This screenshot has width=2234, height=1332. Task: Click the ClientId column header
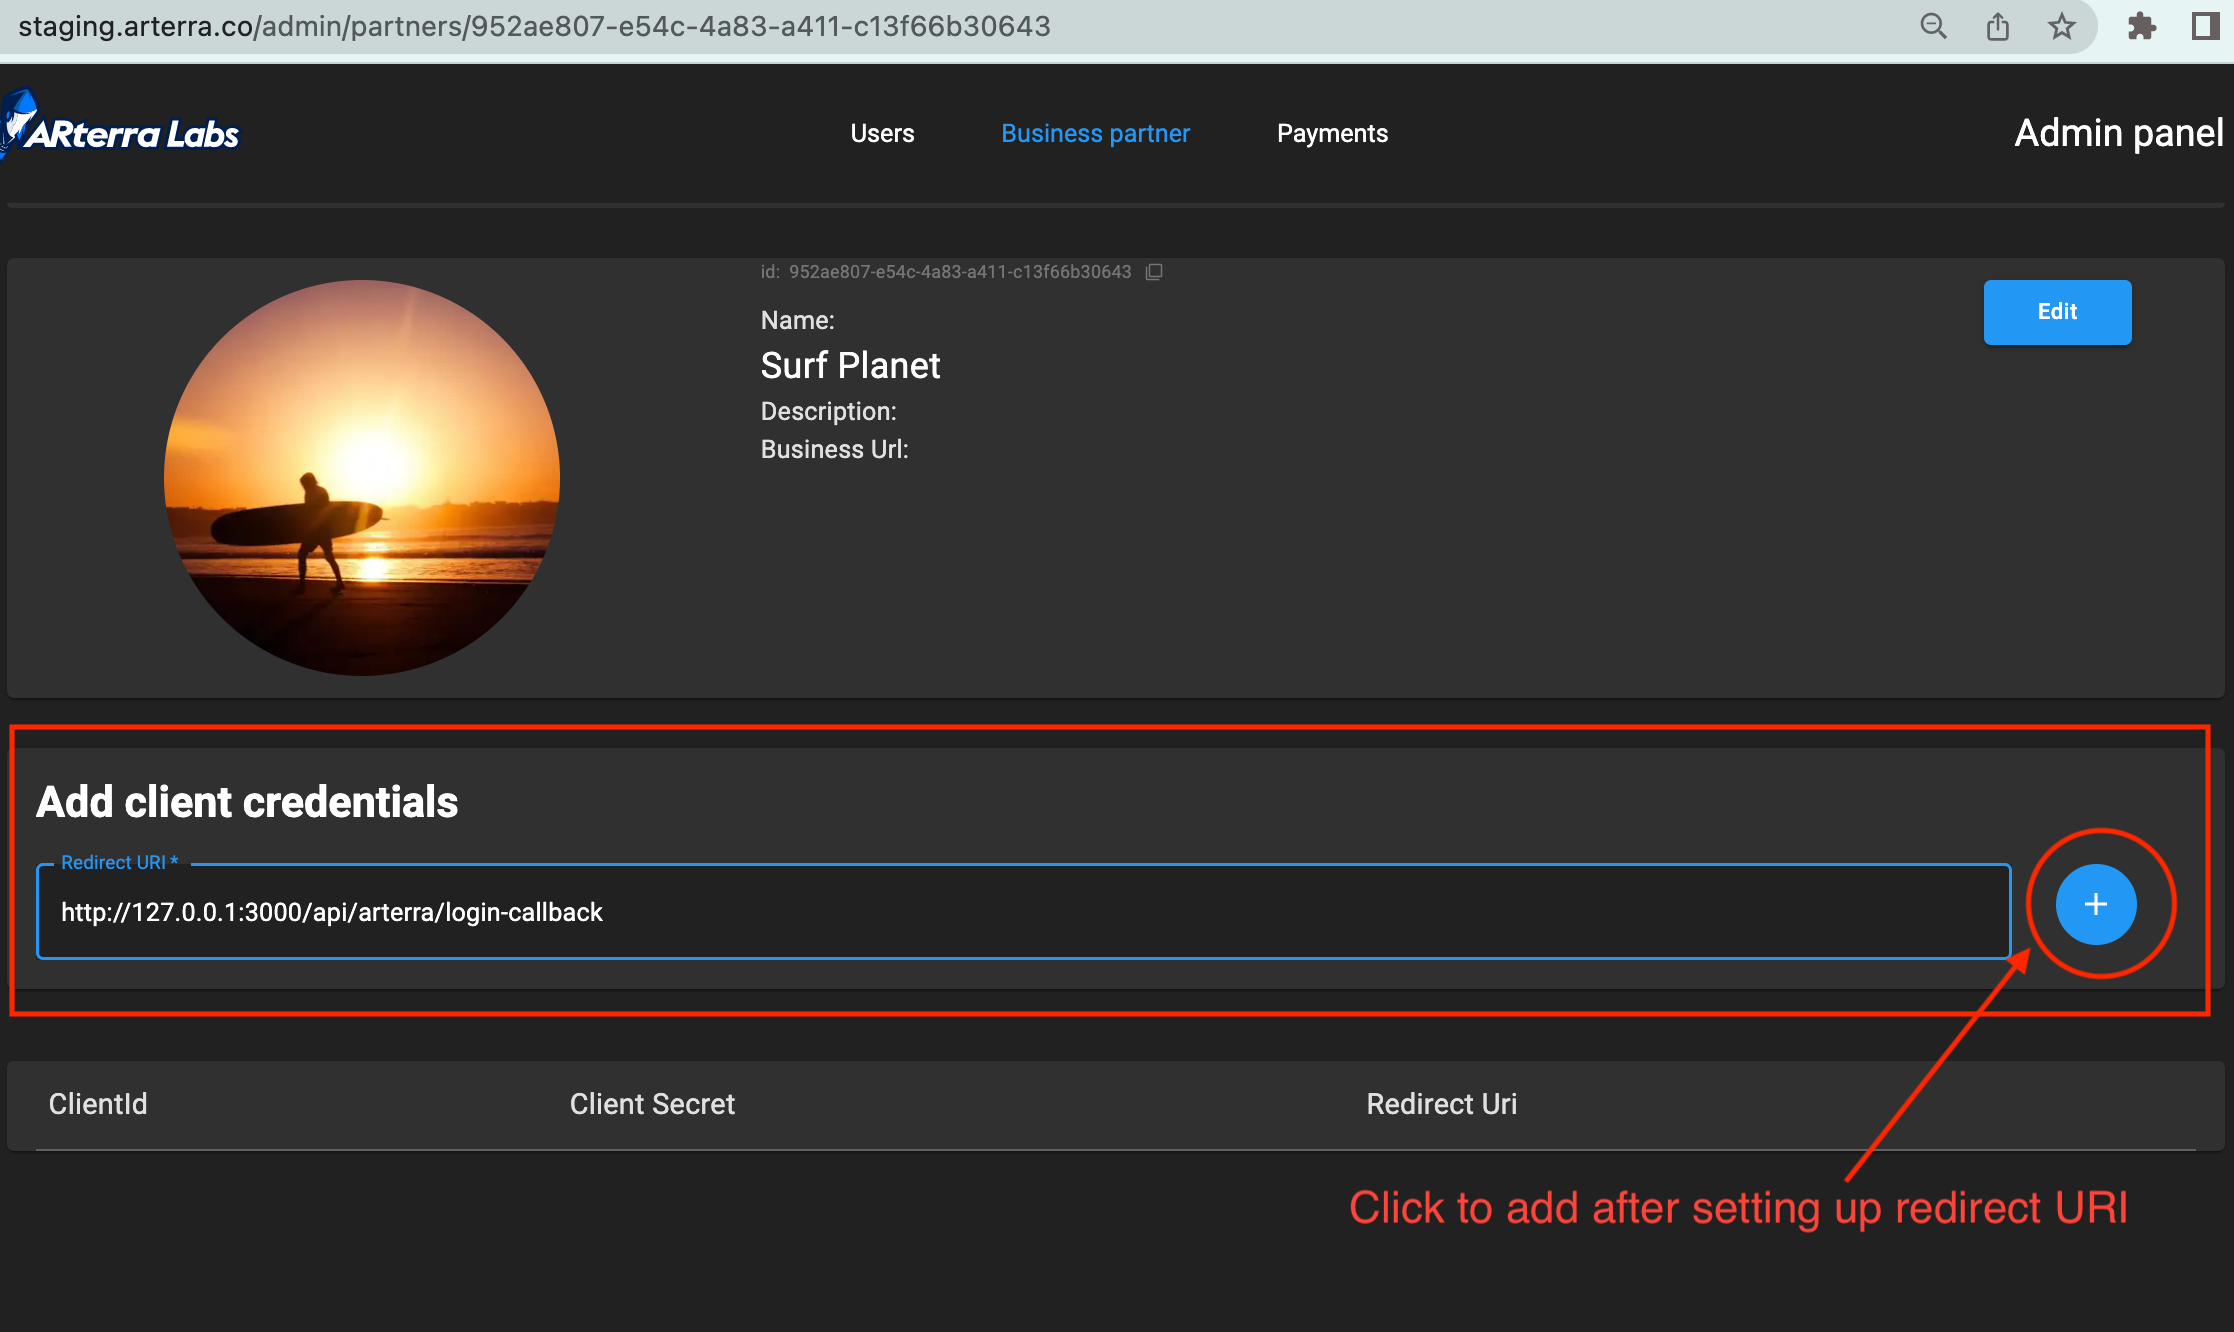pos(97,1104)
